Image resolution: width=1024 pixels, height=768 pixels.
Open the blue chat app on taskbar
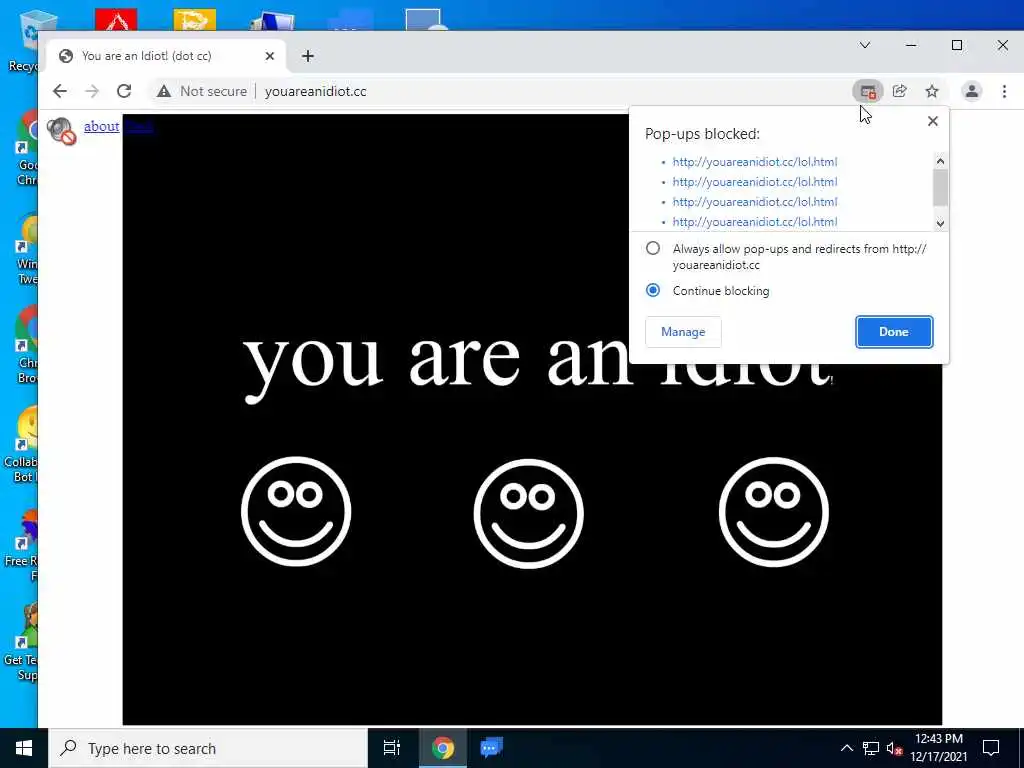point(491,748)
